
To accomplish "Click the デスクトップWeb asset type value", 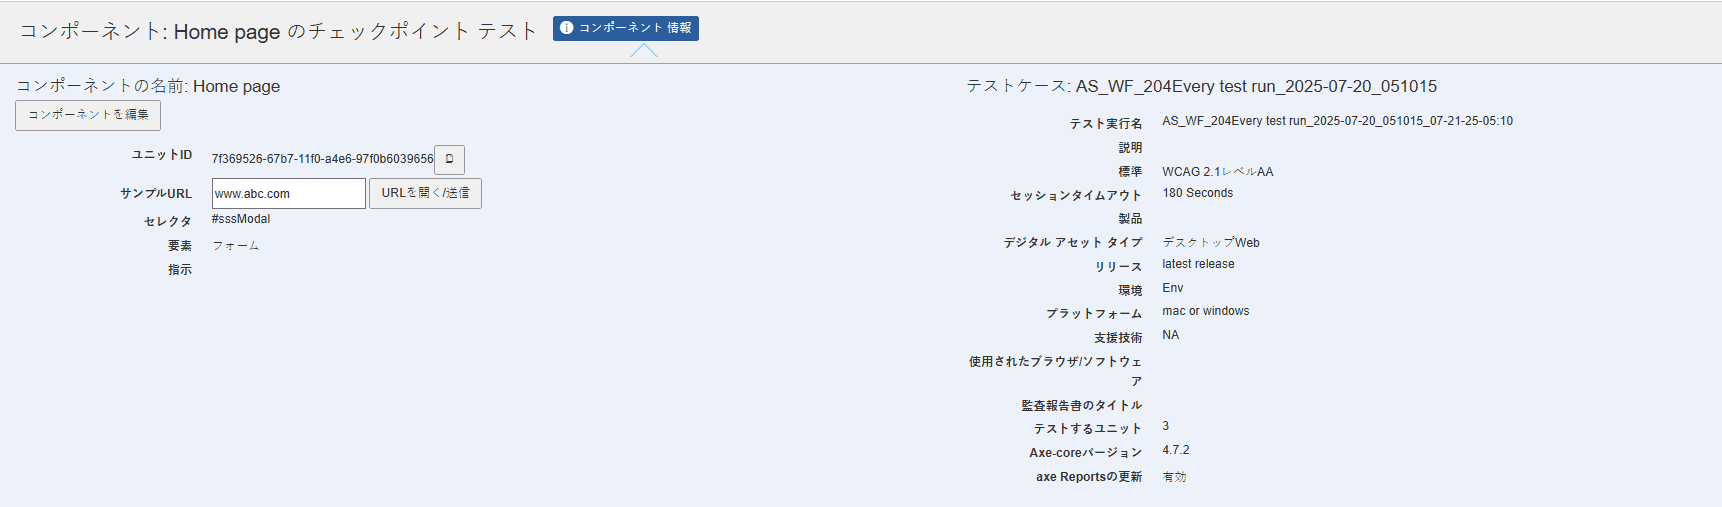I will 1210,243.
